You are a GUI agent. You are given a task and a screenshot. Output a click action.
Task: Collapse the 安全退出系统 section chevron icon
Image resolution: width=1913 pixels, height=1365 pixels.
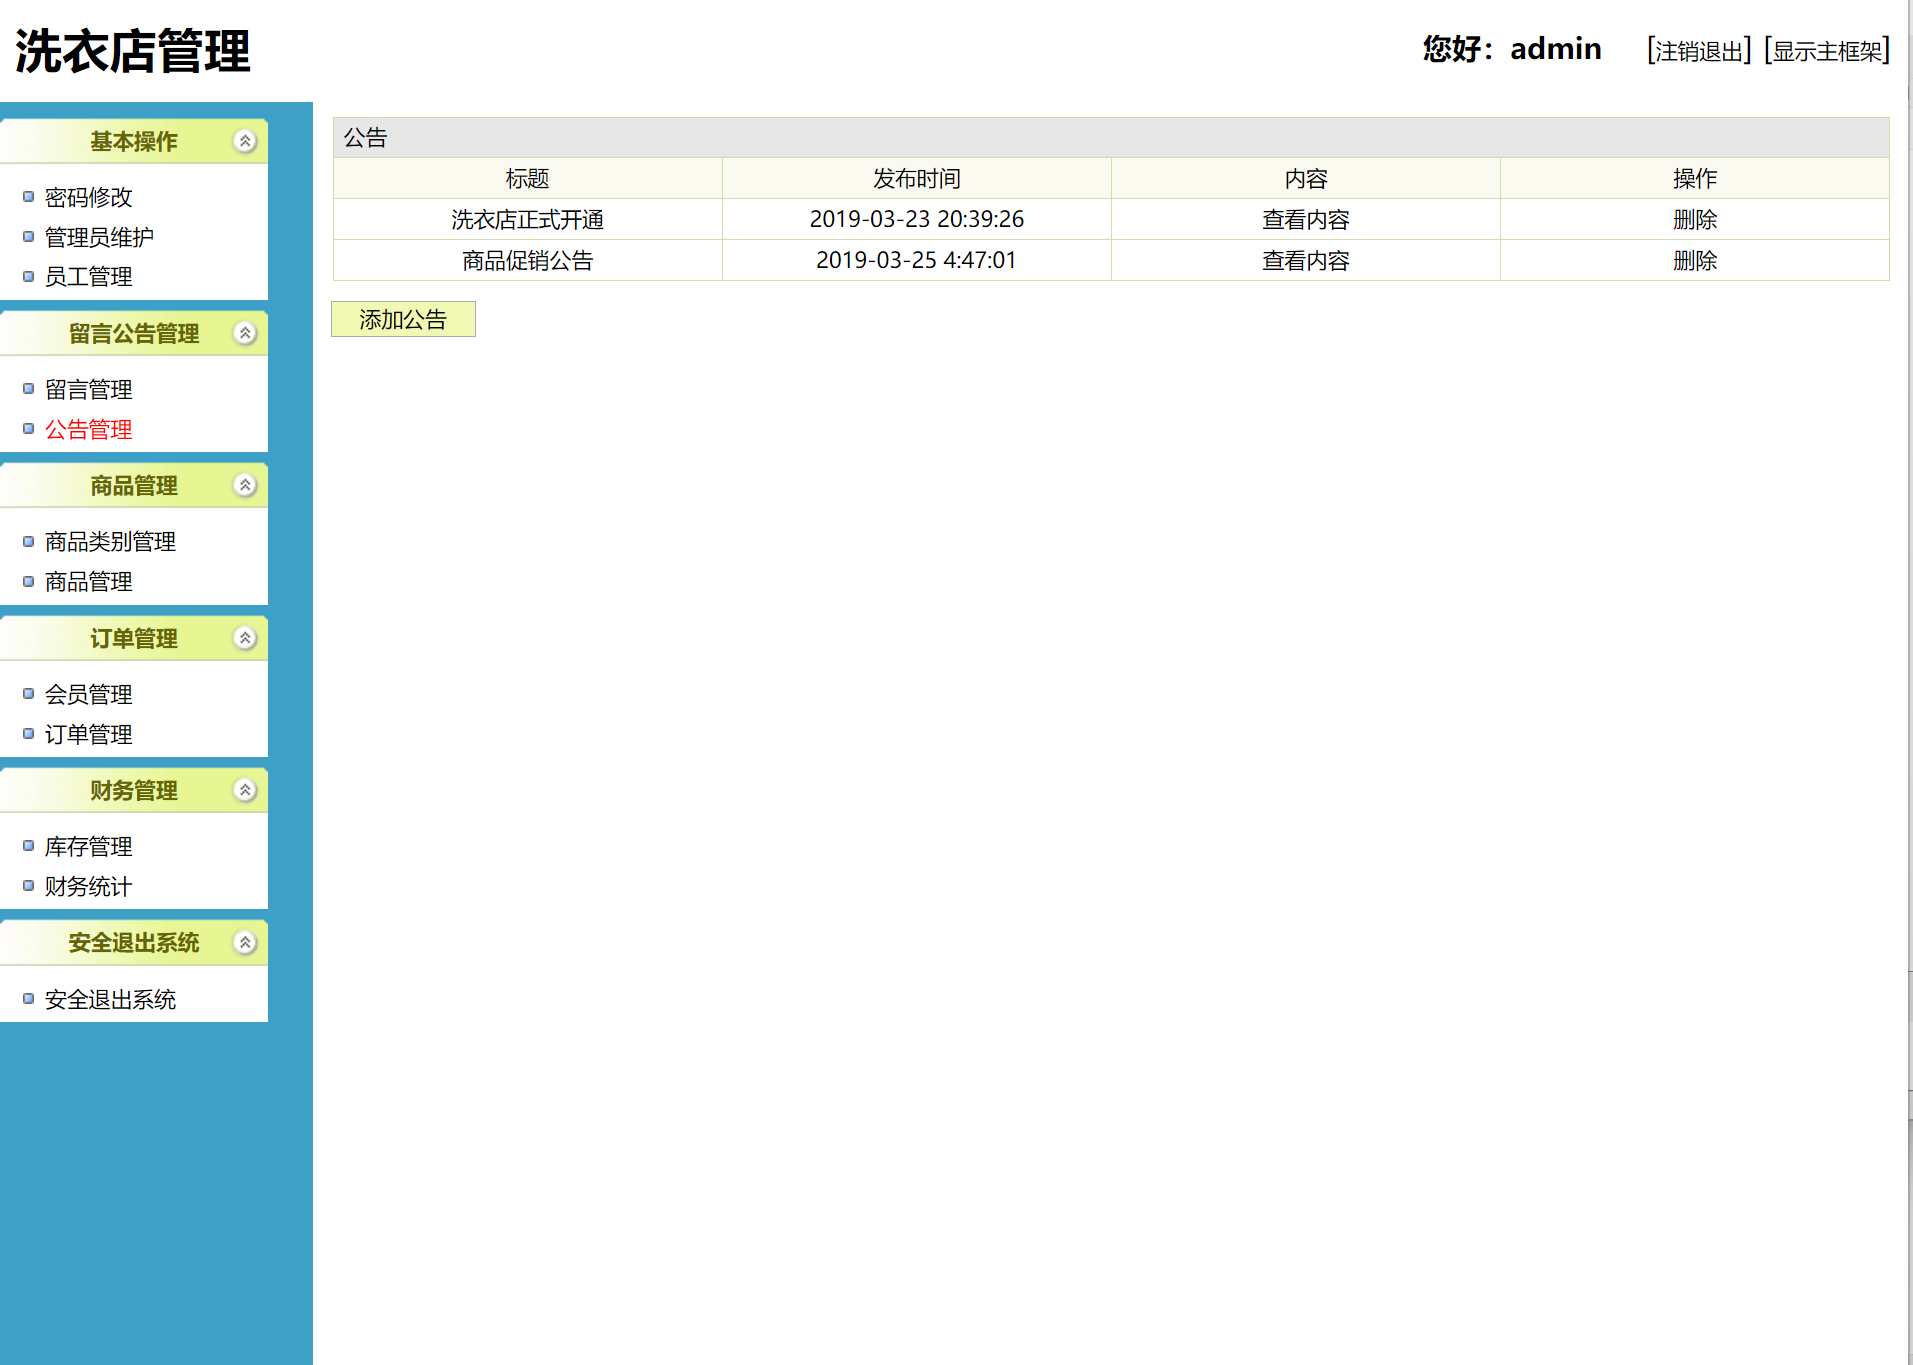245,941
